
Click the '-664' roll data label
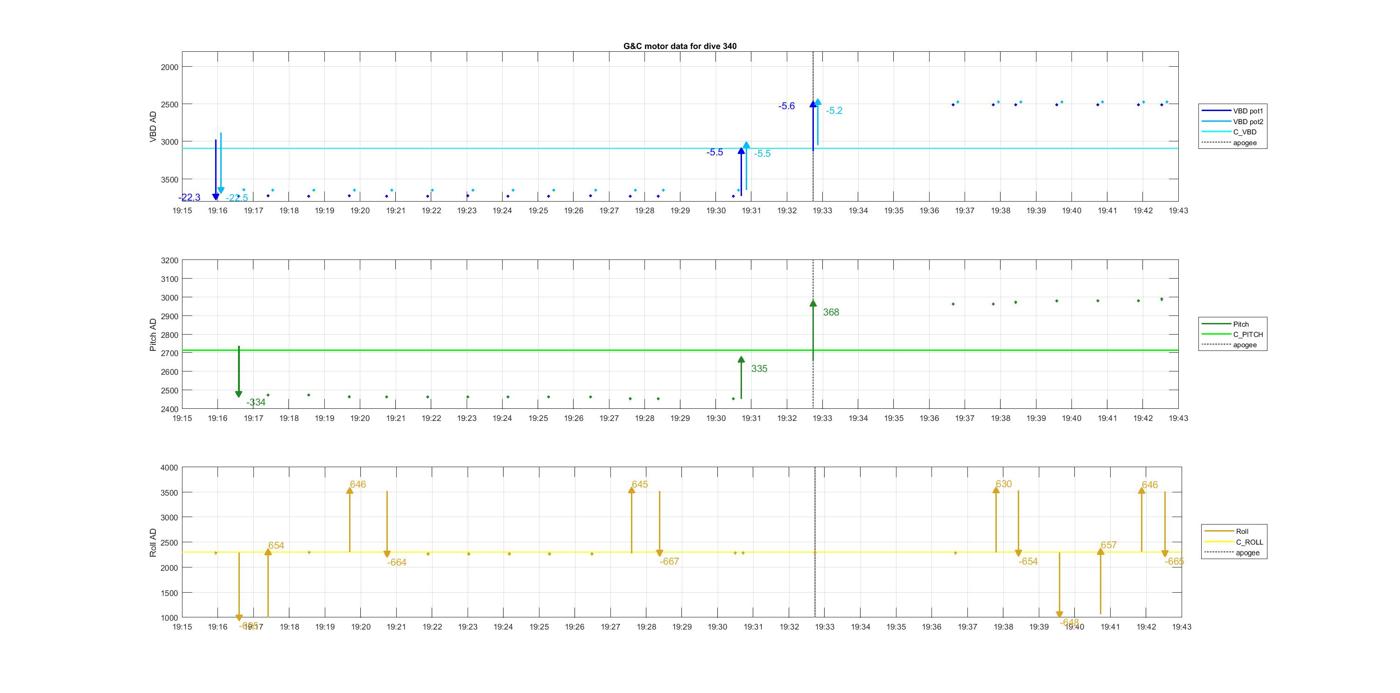coord(397,563)
